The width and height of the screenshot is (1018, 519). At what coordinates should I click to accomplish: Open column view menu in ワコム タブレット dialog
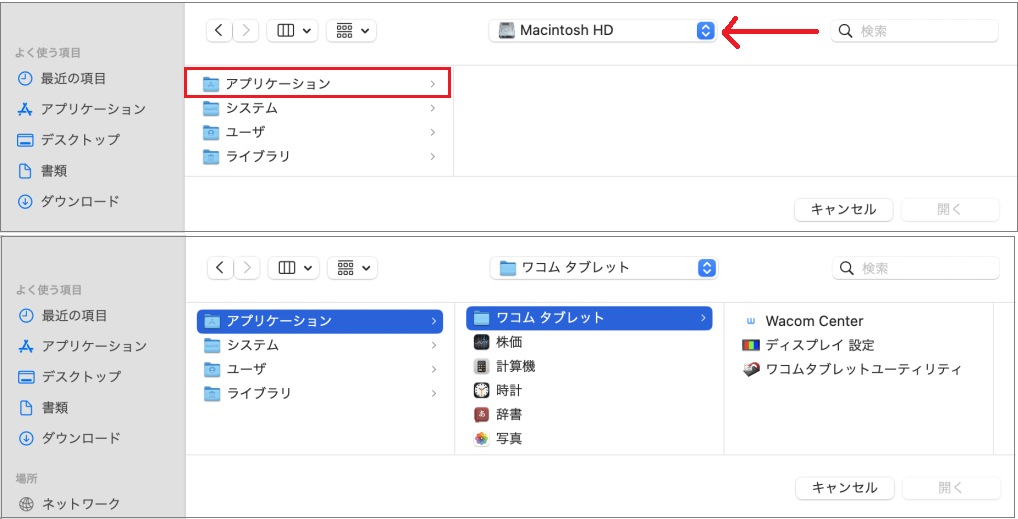[293, 268]
